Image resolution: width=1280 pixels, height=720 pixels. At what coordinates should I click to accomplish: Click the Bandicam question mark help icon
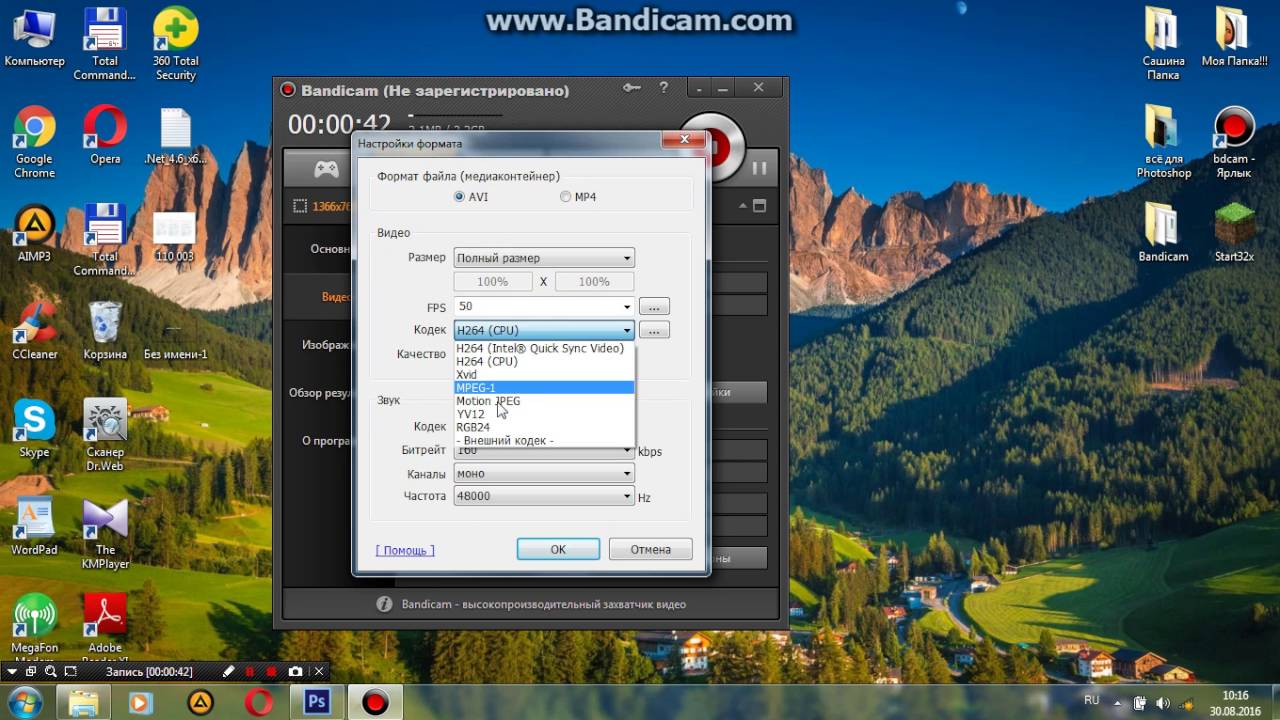pyautogui.click(x=663, y=89)
